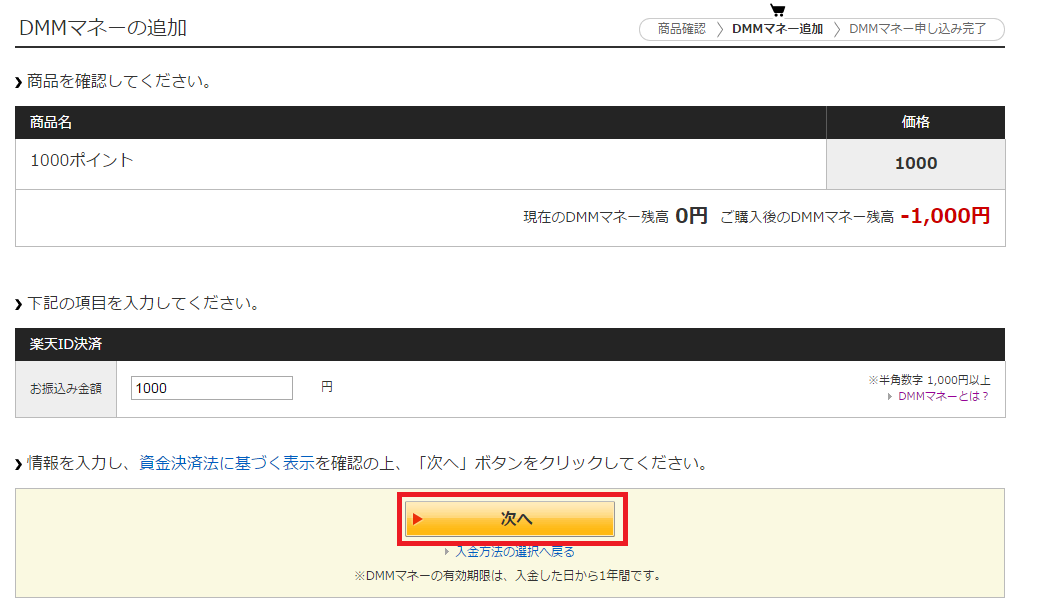Click the current balance 0円 amount
This screenshot has width=1039, height=612.
(691, 216)
